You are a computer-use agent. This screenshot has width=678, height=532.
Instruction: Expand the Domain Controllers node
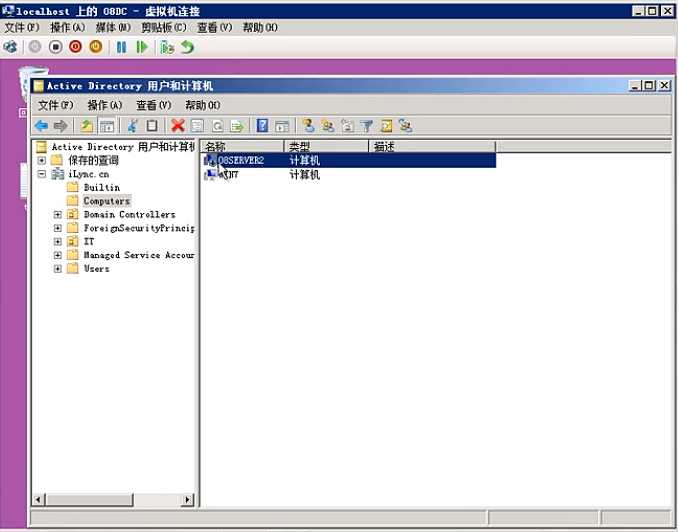58,215
